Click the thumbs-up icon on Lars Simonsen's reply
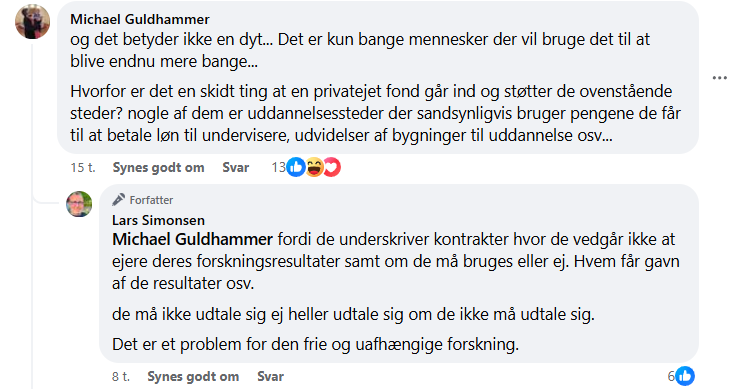740x389 pixels. point(685,376)
